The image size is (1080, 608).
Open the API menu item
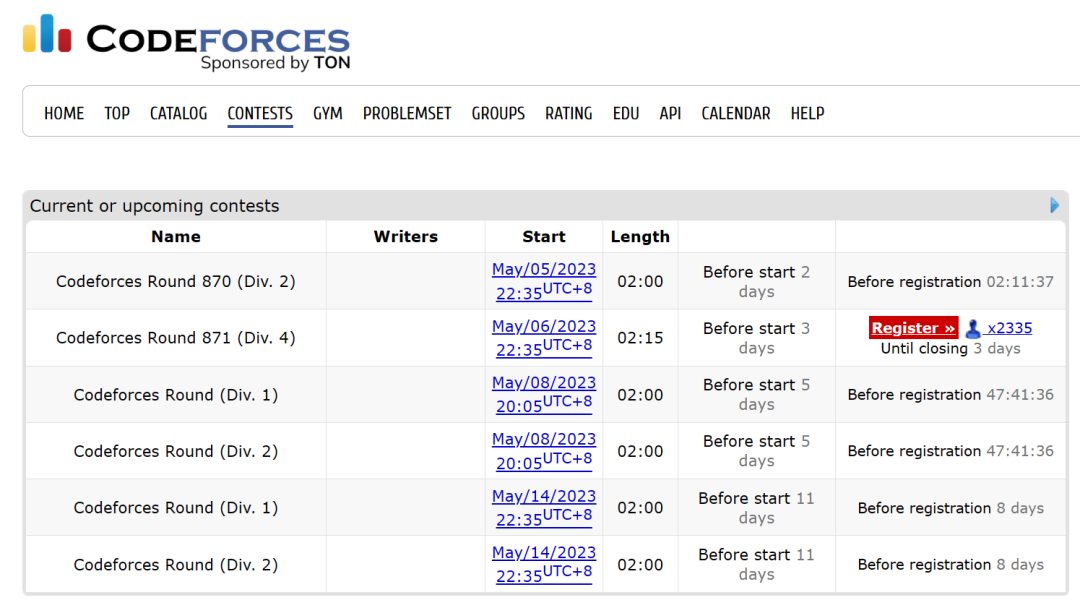click(x=670, y=113)
